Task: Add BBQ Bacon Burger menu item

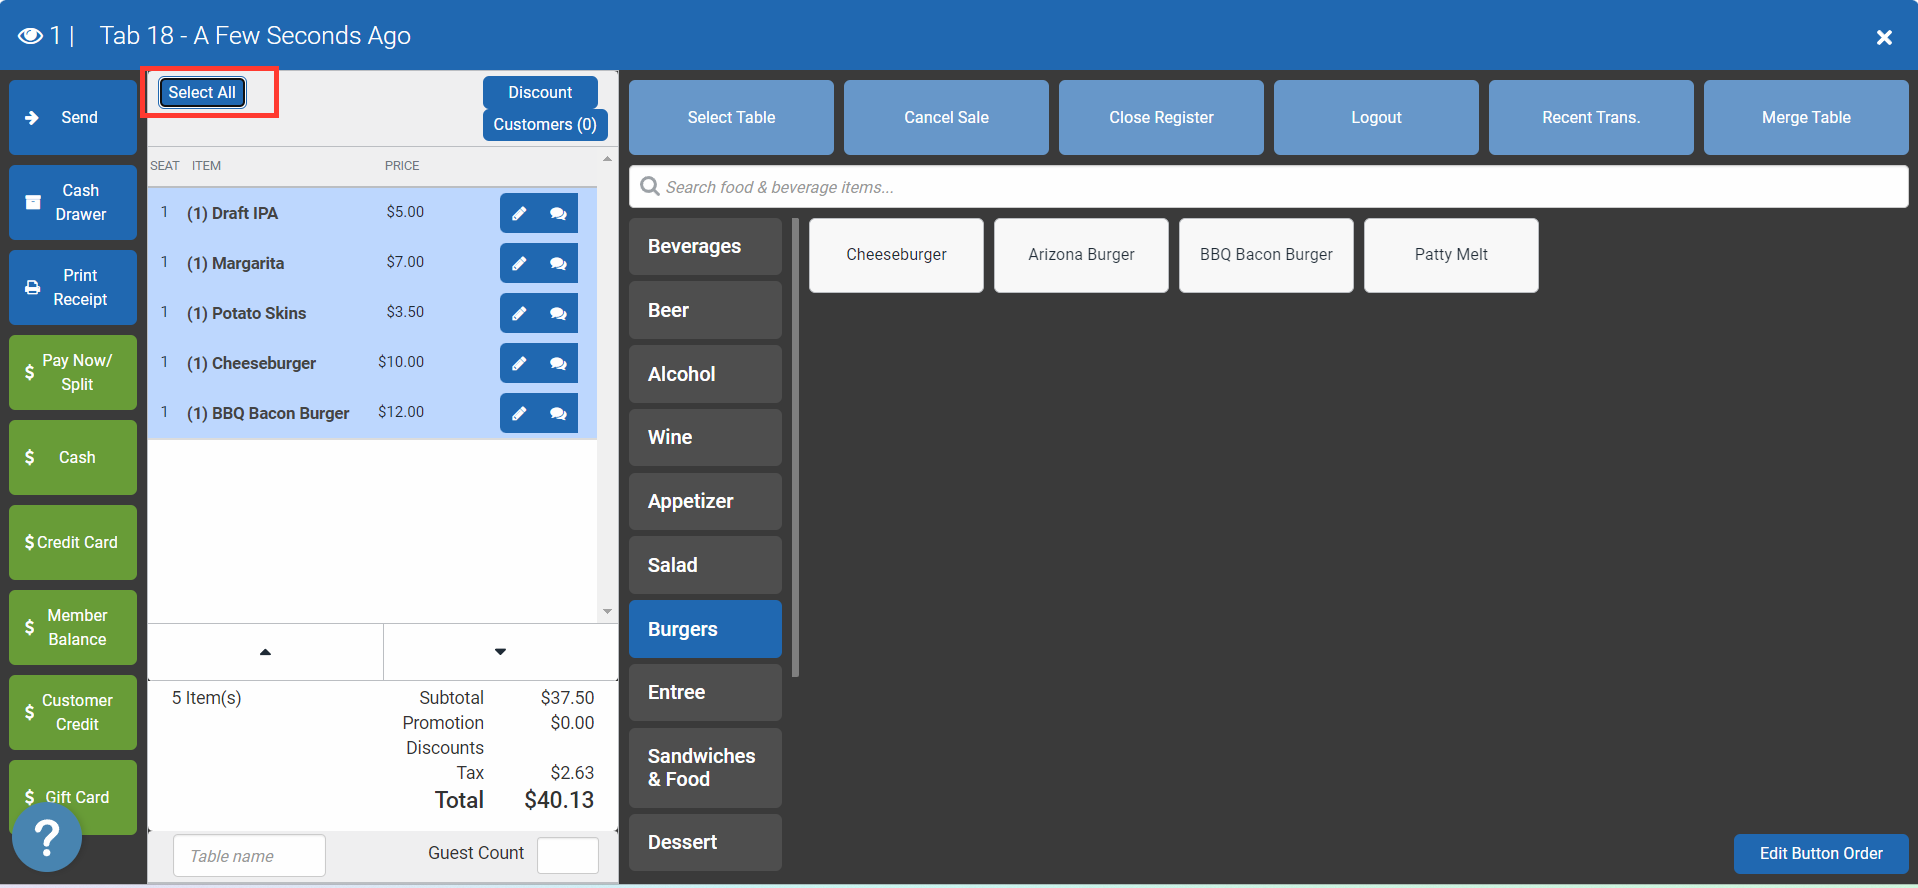Action: pos(1266,255)
